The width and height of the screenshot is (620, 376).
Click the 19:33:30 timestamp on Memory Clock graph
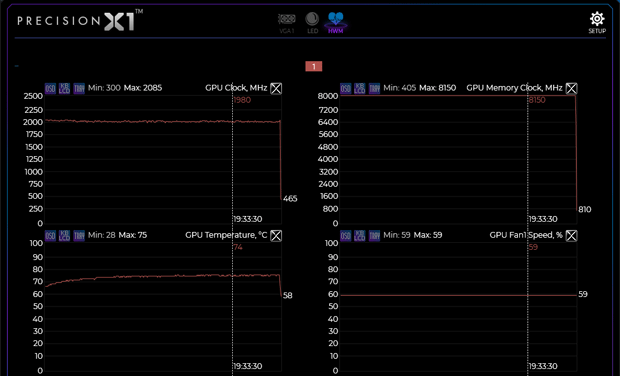(543, 219)
